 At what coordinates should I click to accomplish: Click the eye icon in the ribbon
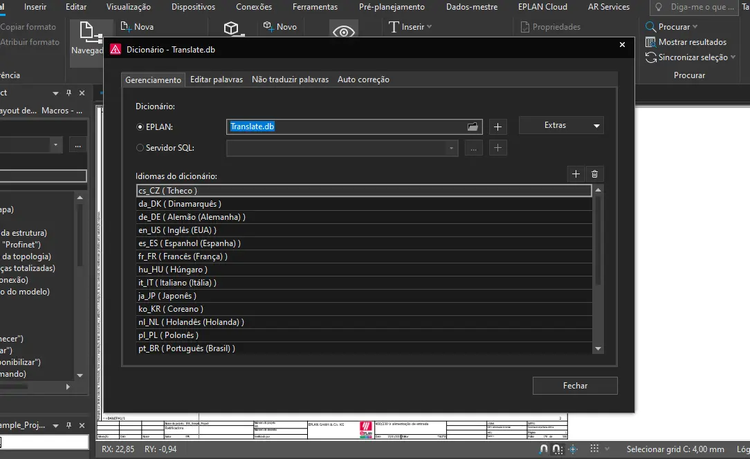point(344,33)
